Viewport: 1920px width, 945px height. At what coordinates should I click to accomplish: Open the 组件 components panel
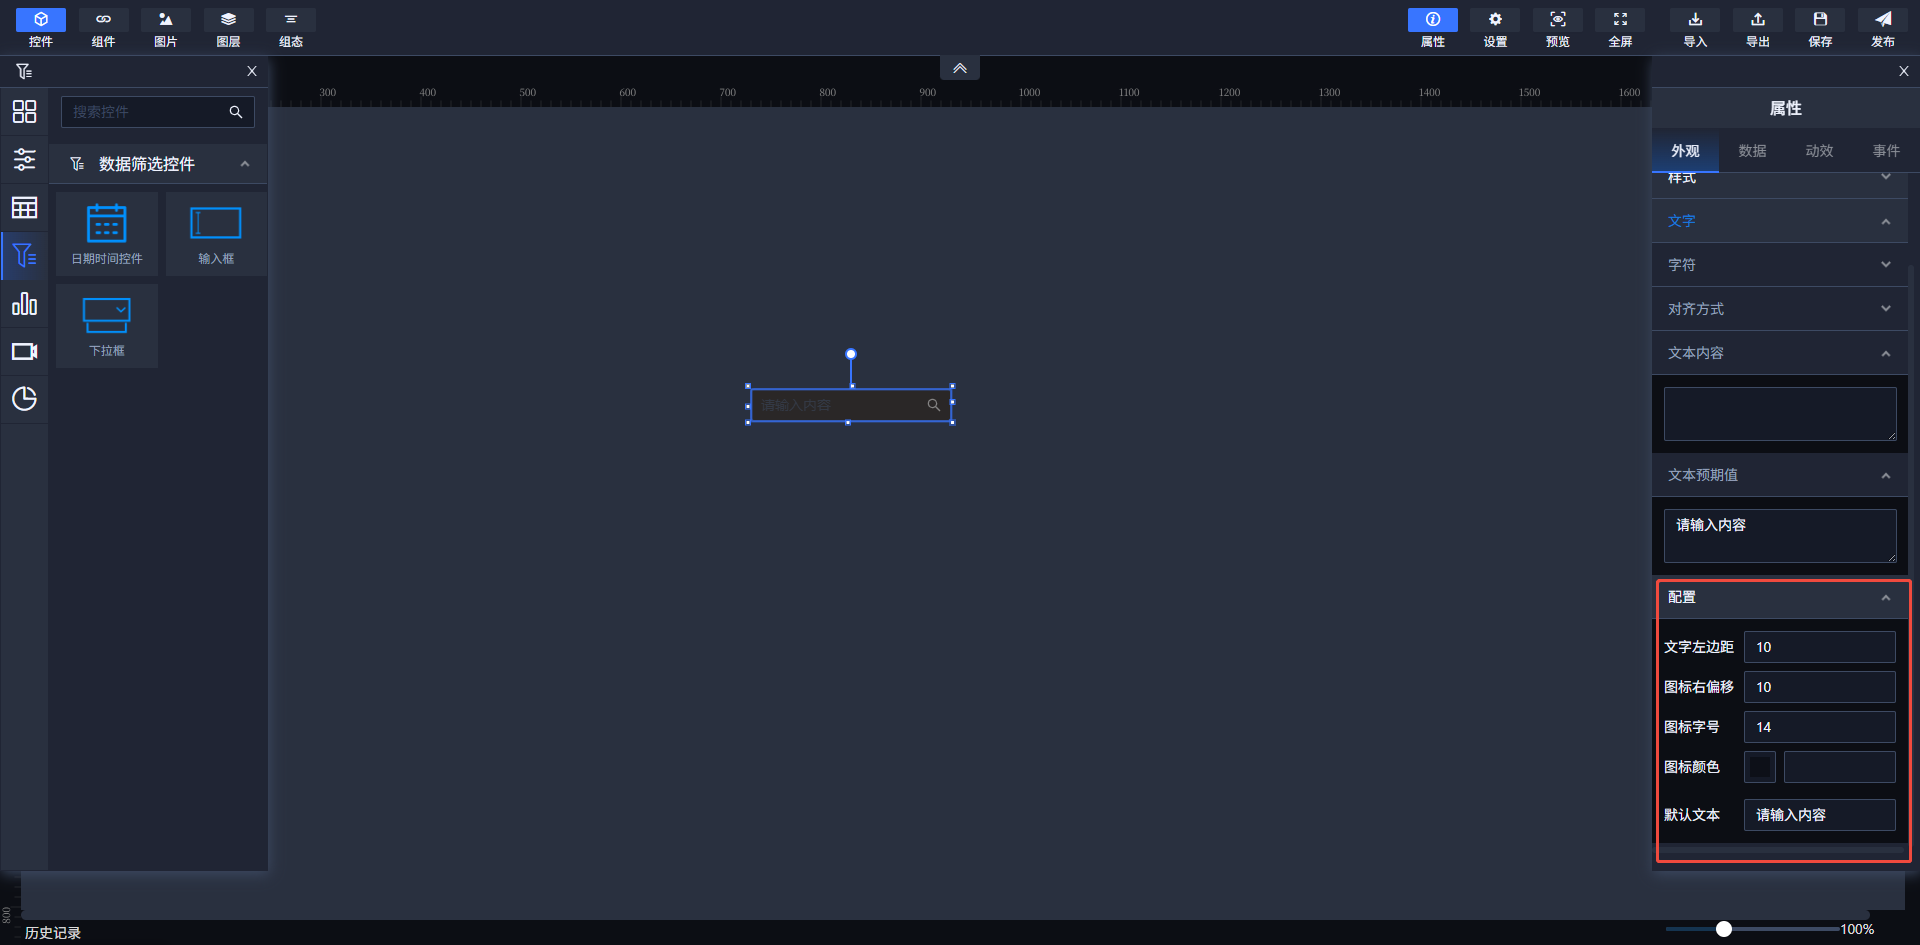(x=103, y=28)
